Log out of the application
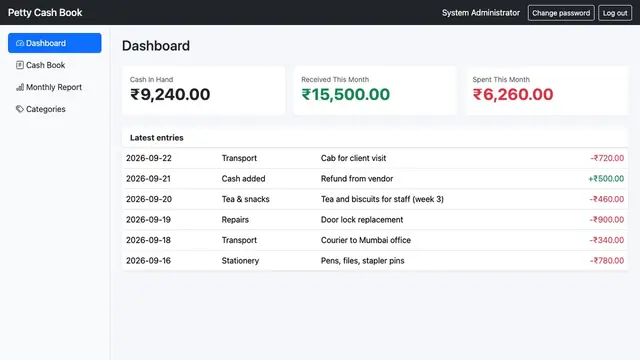 tap(615, 13)
